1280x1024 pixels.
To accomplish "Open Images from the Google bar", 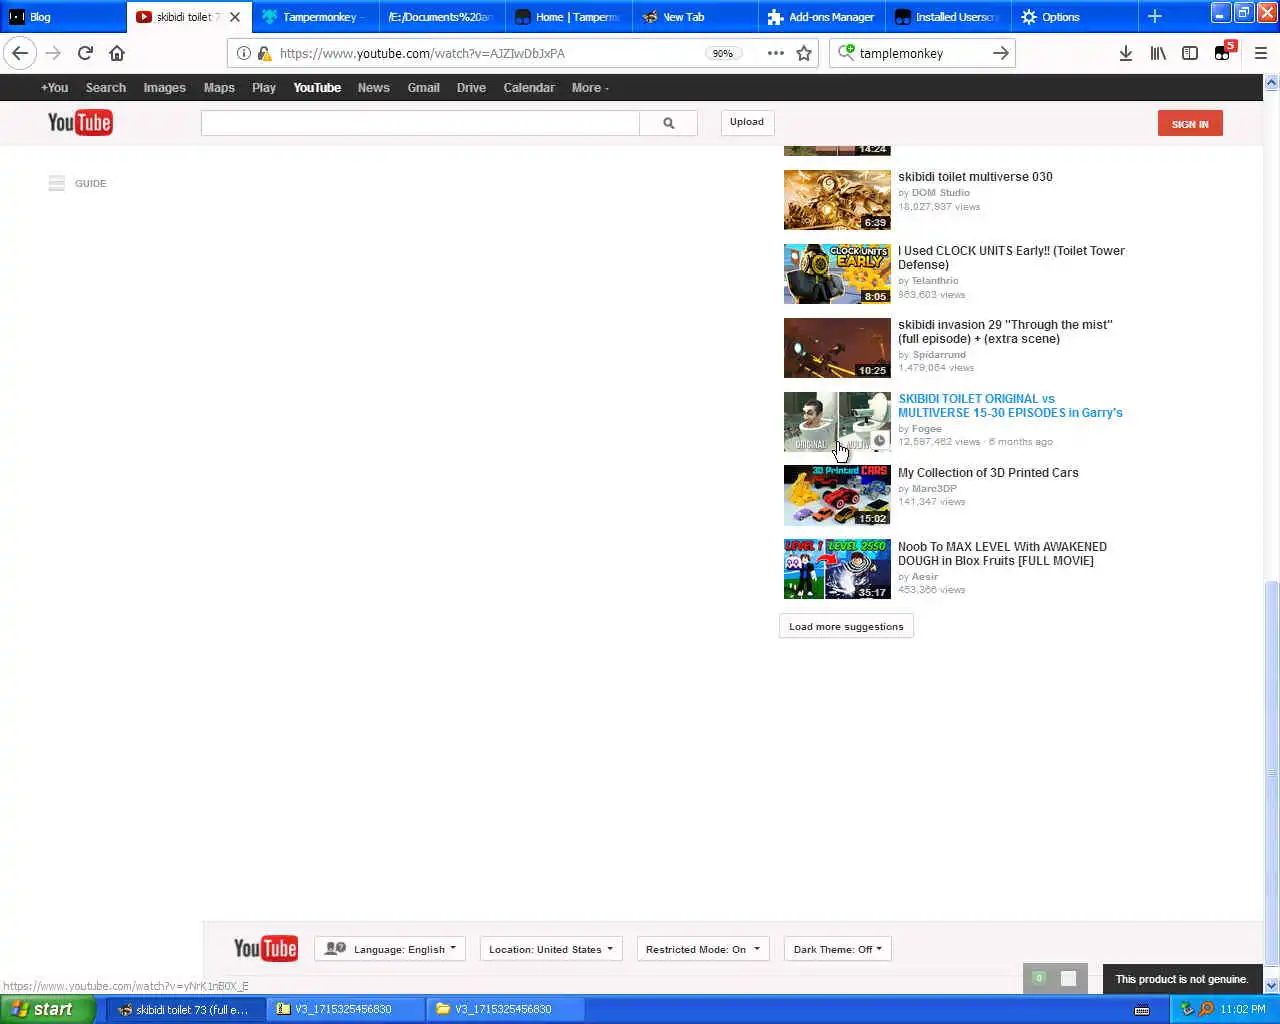I will 164,88.
